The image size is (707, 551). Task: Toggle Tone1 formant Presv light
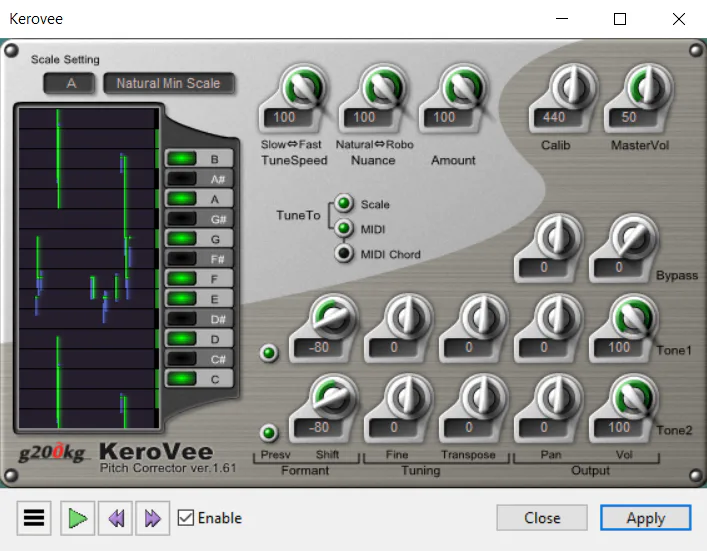269,353
